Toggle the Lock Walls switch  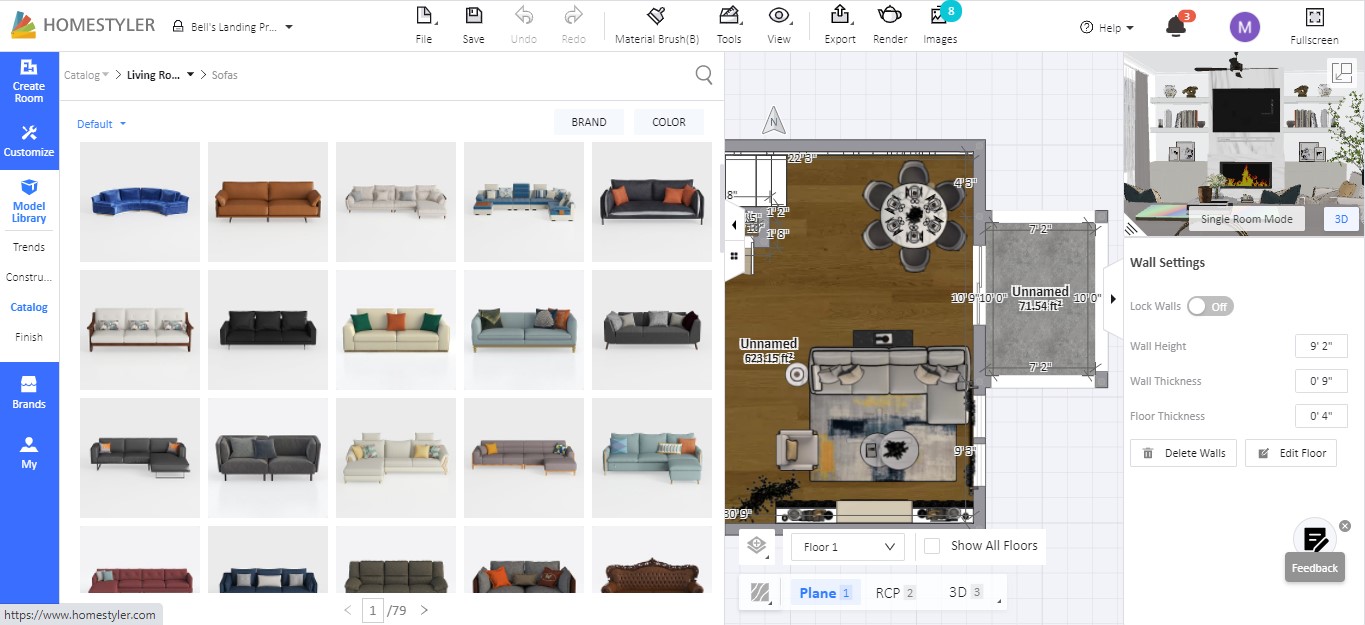[1210, 307]
